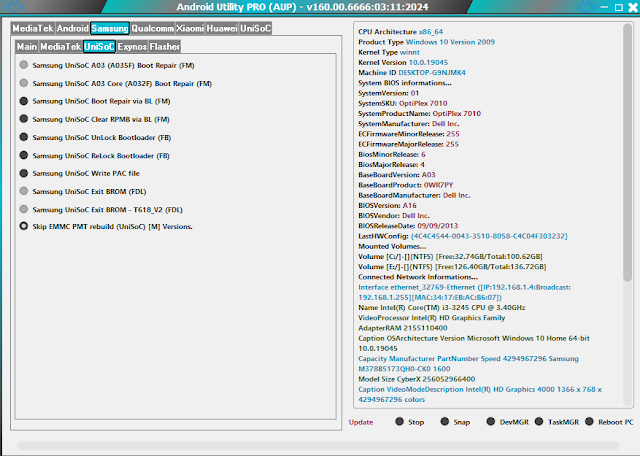The height and width of the screenshot is (456, 640).
Task: Click the Capacity Manufacturer PartNumber Speed line
Action: click(x=468, y=364)
